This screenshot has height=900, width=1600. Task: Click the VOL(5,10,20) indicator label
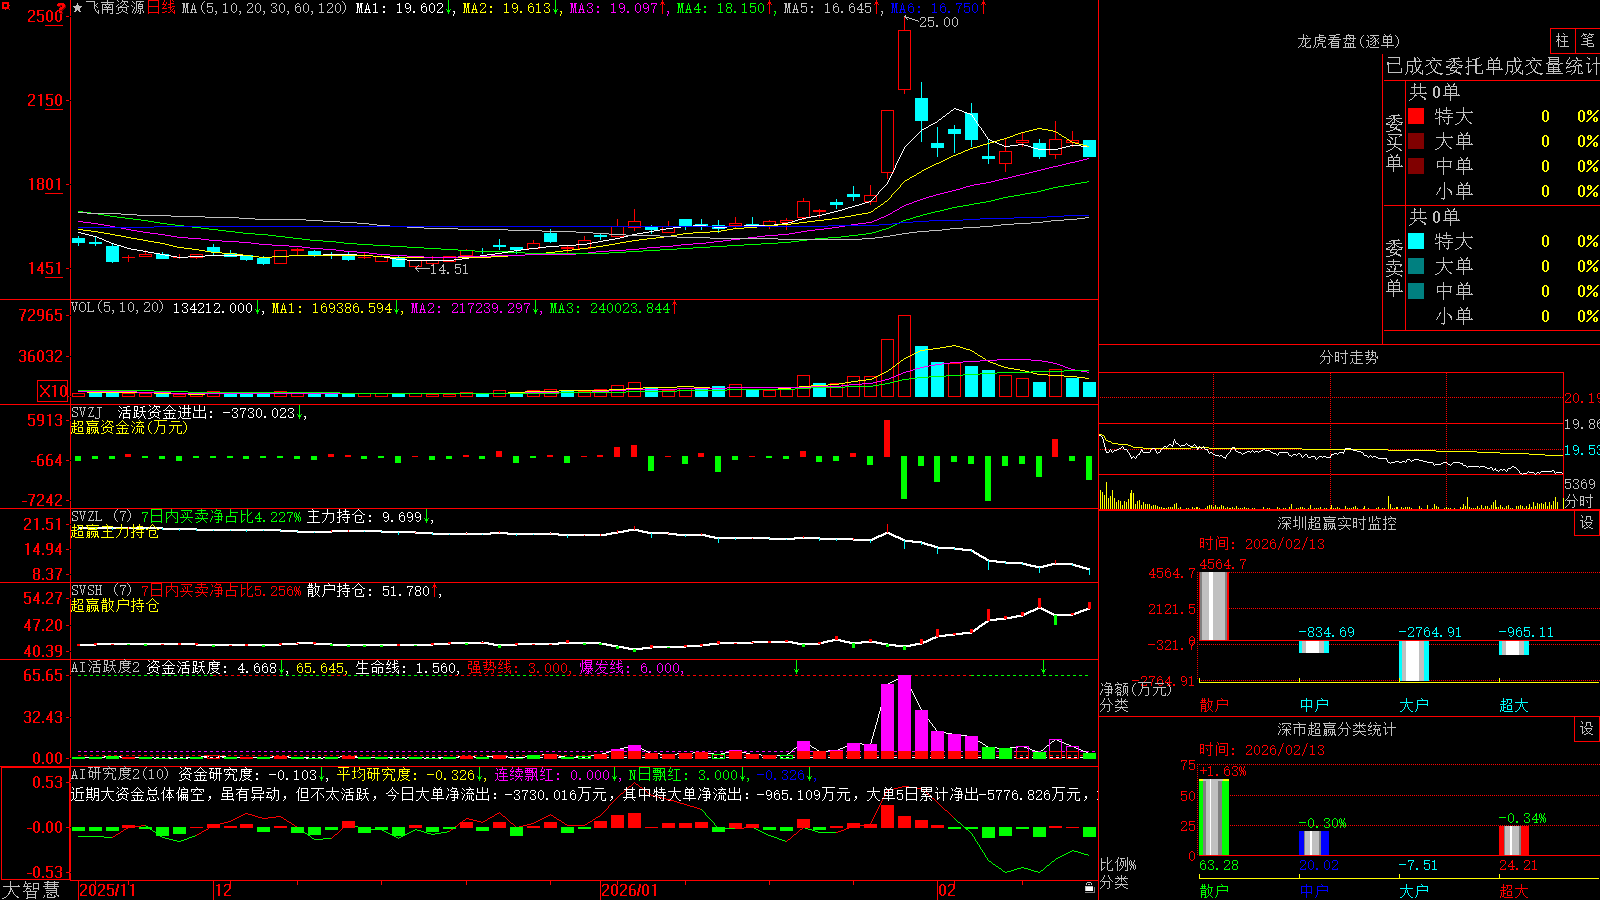117,307
